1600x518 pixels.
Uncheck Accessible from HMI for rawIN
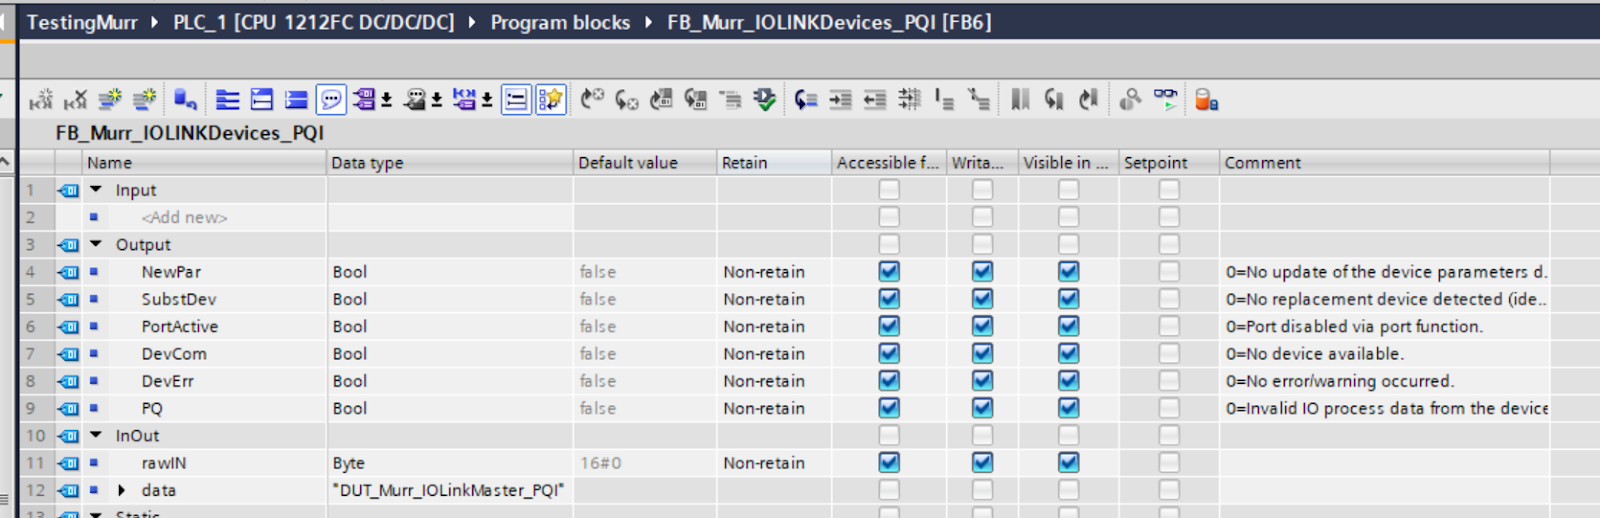[889, 462]
